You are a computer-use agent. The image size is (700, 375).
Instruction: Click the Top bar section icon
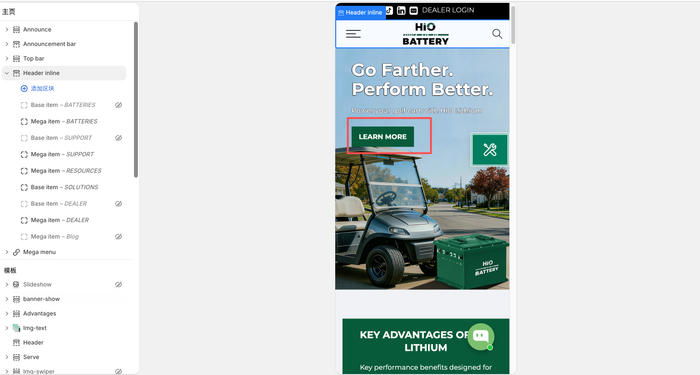(x=17, y=58)
